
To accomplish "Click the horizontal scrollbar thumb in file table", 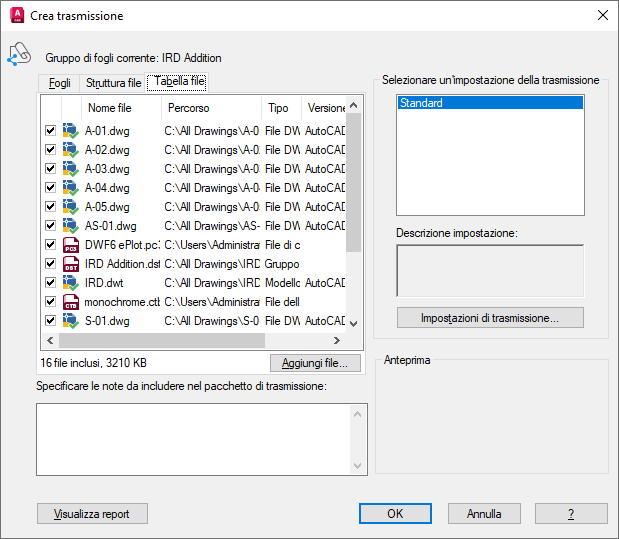I will click(x=162, y=340).
